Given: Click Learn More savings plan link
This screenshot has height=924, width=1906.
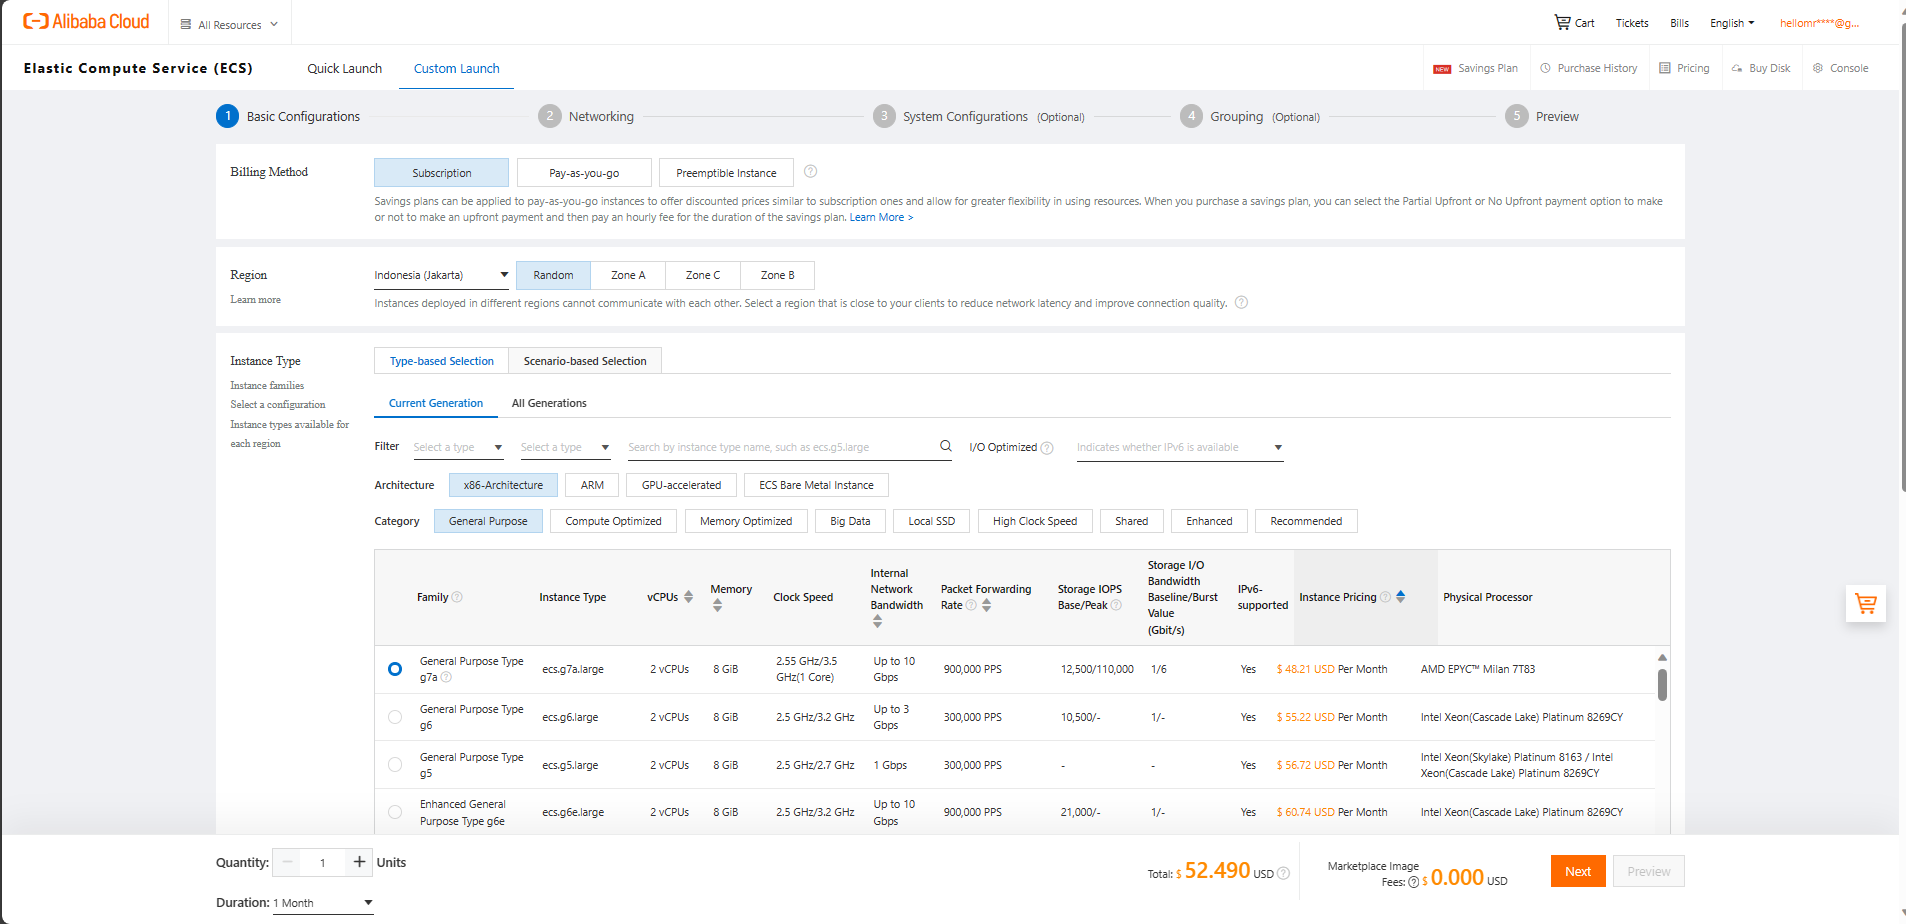Looking at the screenshot, I should click(x=881, y=217).
